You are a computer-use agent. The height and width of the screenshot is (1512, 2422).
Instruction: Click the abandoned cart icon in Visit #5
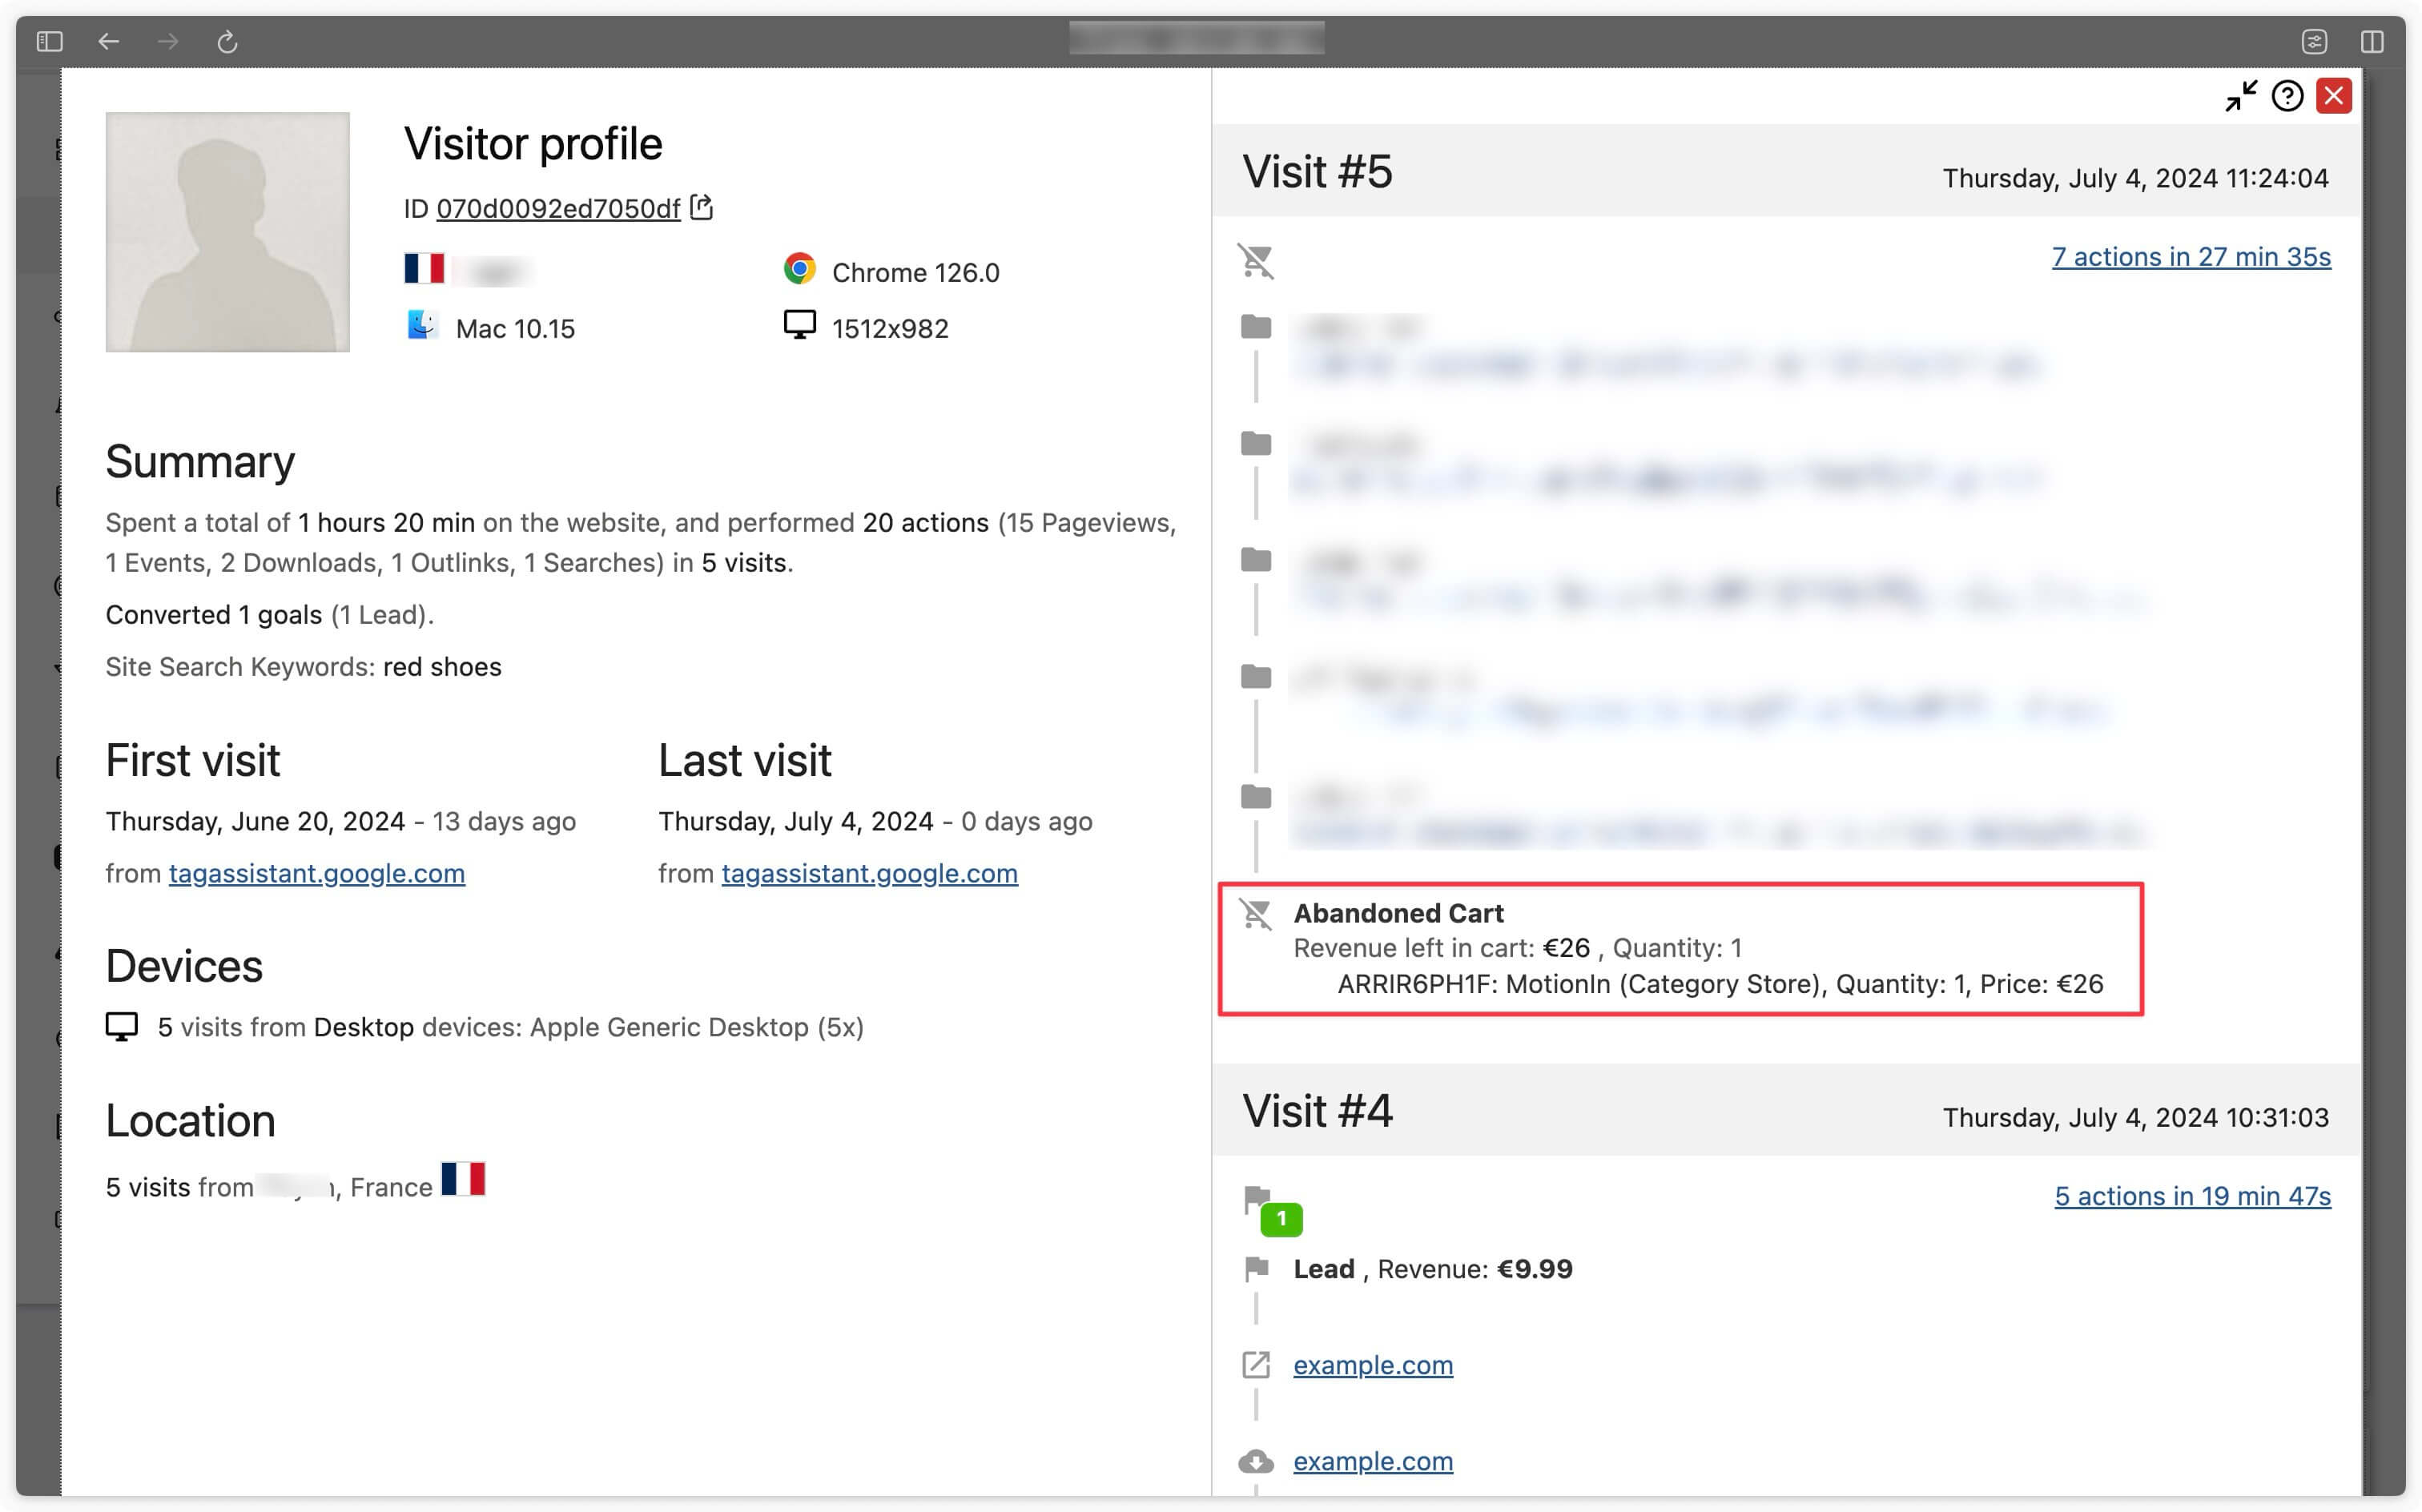coord(1257,913)
